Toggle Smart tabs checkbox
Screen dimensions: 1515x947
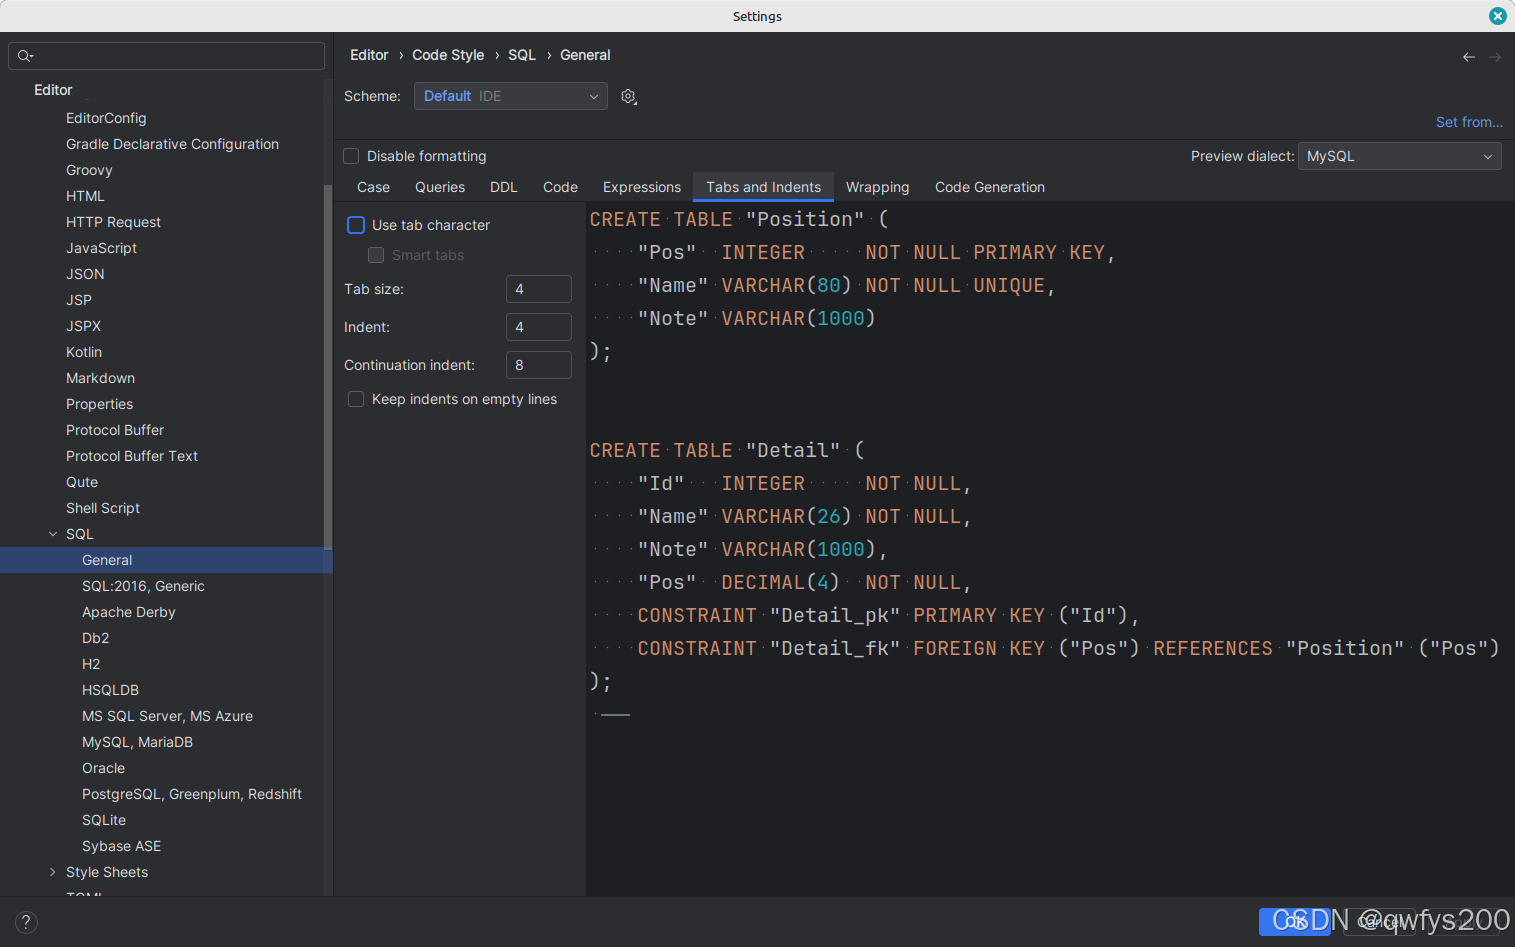click(x=376, y=255)
